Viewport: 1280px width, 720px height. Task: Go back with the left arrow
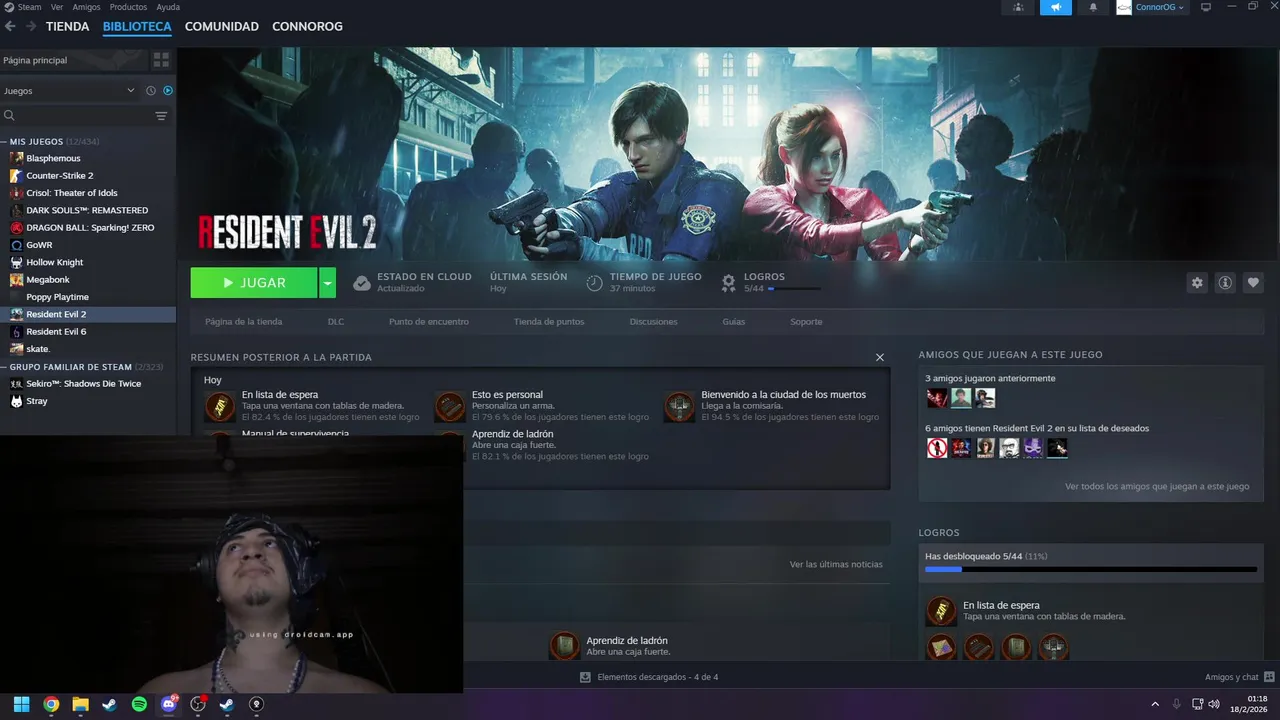(x=10, y=27)
